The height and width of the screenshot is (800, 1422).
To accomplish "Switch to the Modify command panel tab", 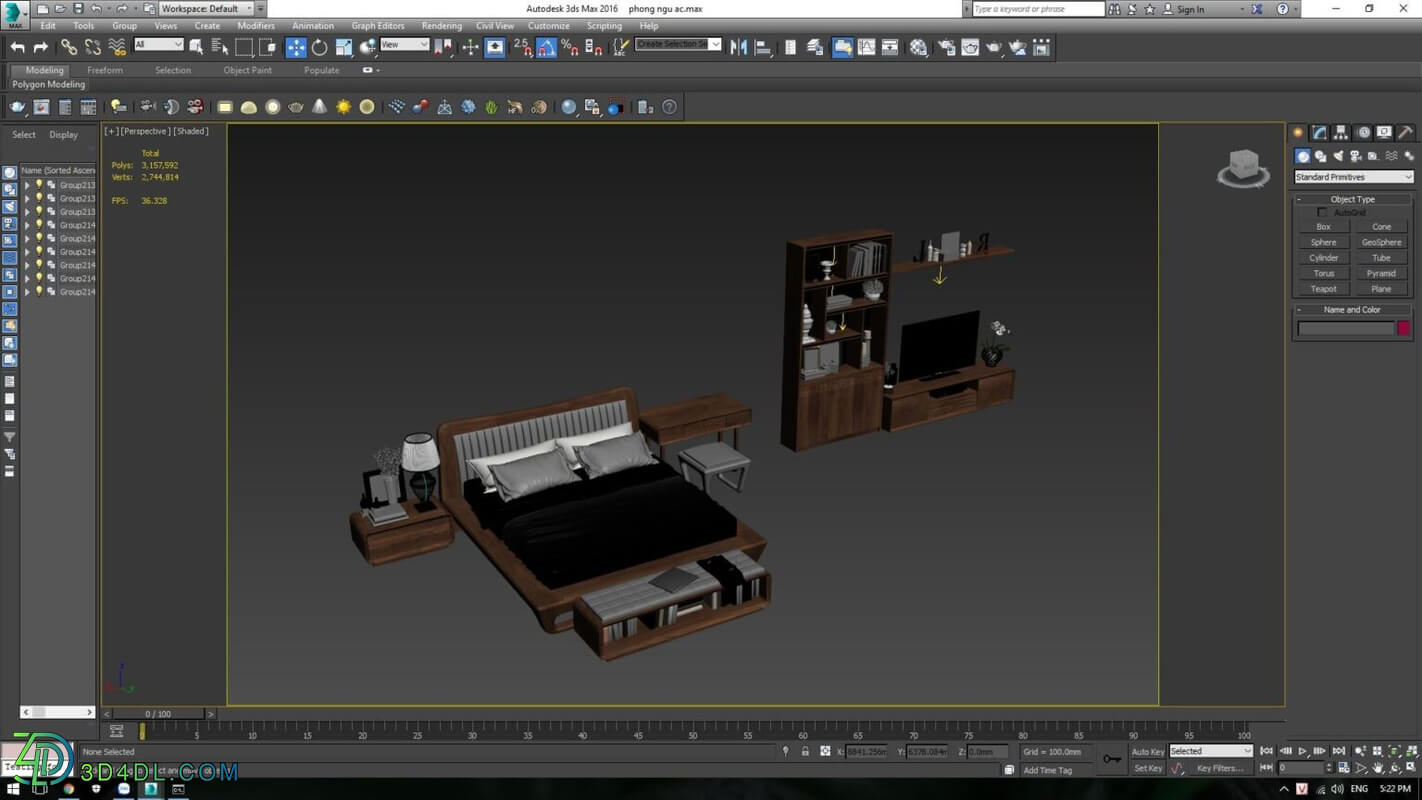I will 1320,132.
